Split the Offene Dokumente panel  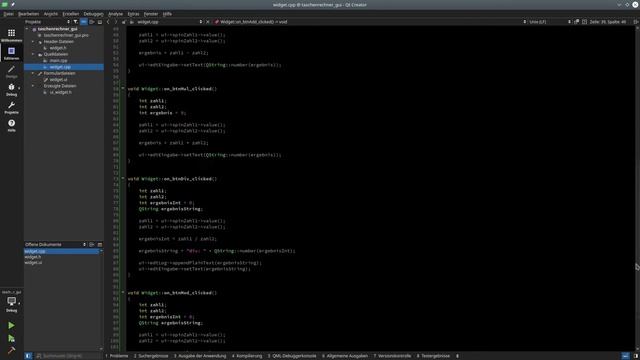tap(92, 244)
